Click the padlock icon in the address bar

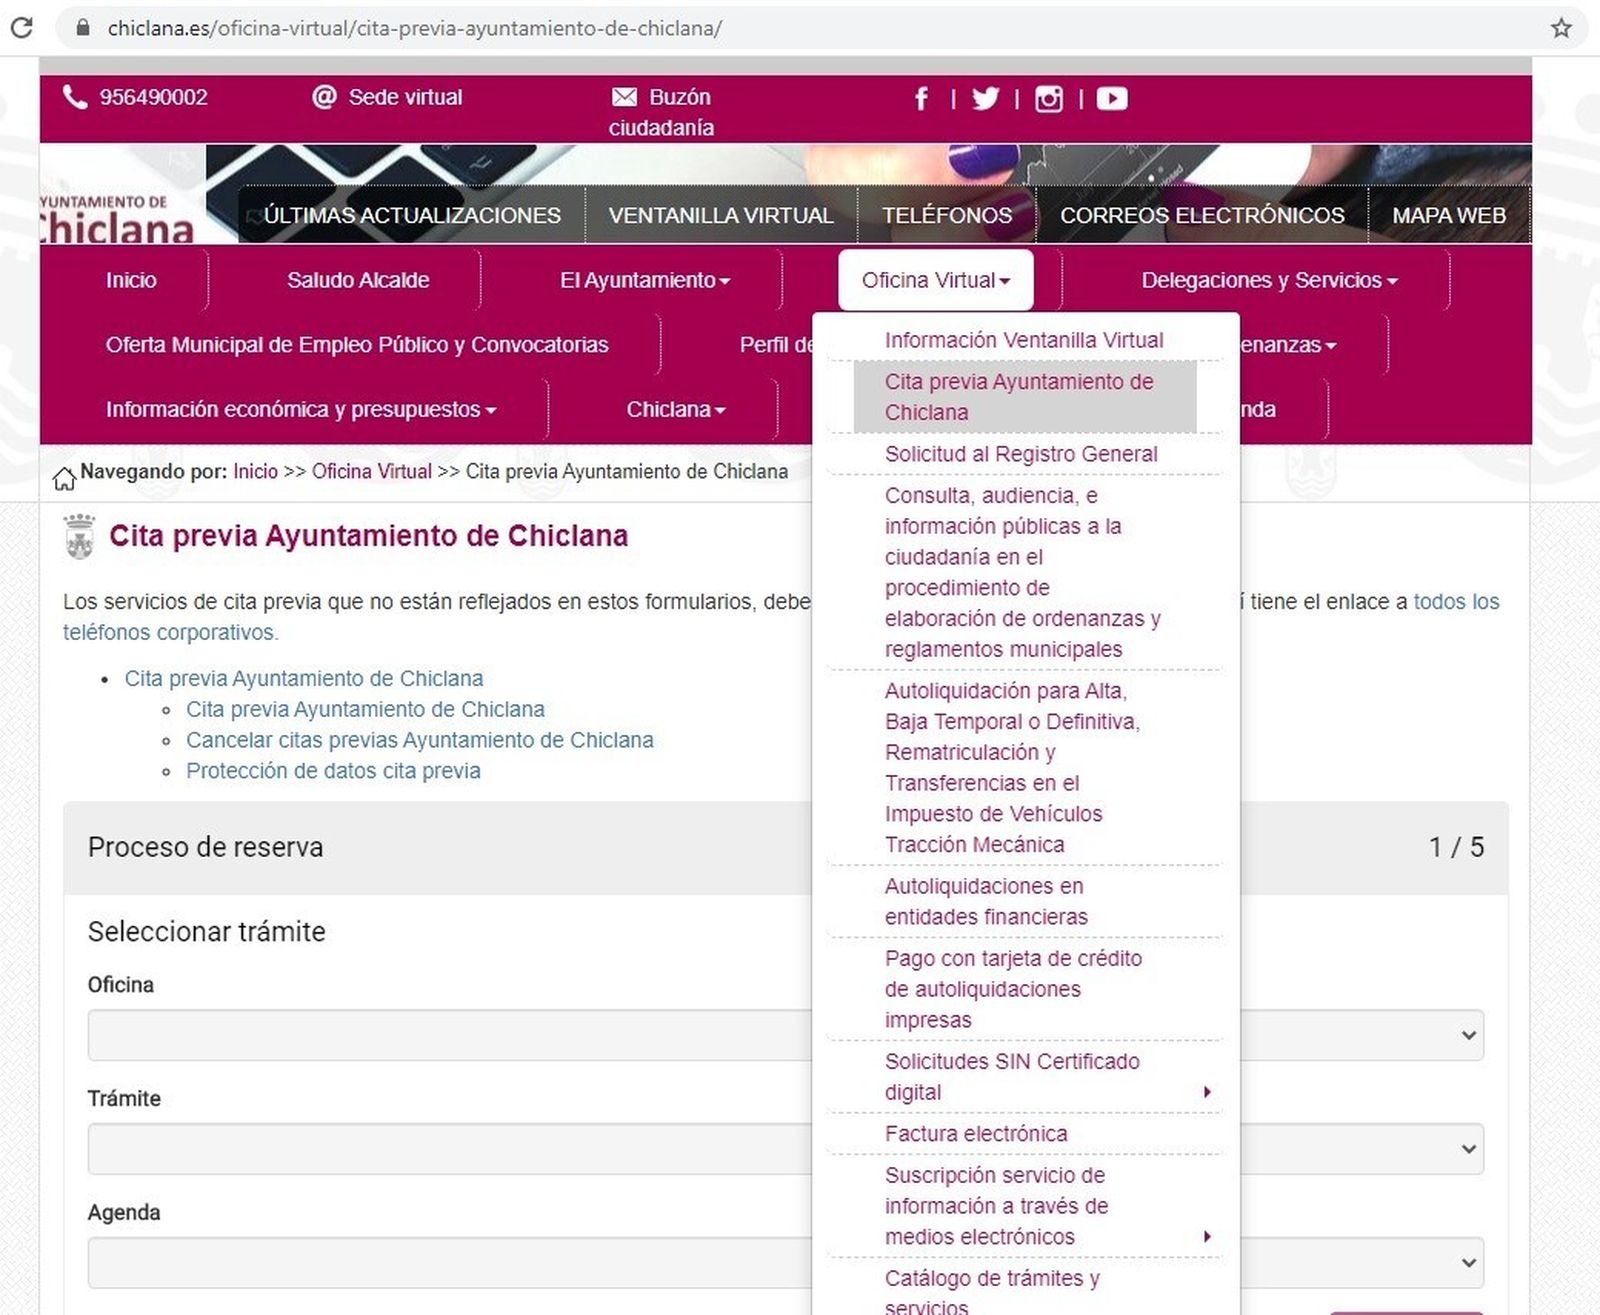coord(86,29)
